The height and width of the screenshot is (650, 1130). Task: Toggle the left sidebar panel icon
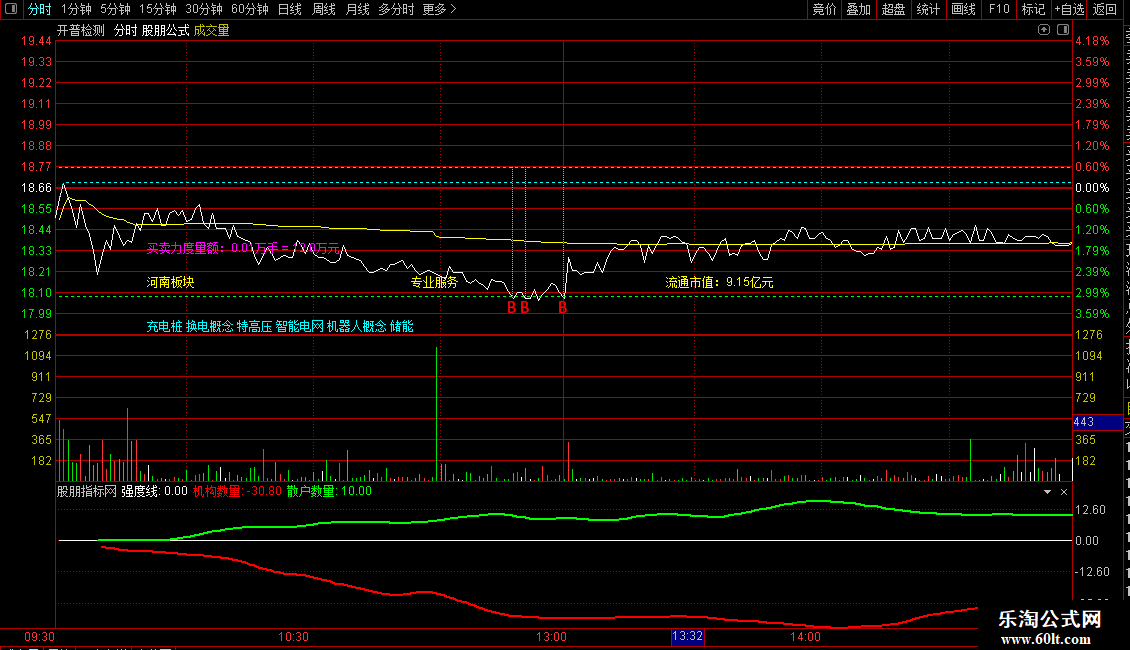(x=11, y=9)
